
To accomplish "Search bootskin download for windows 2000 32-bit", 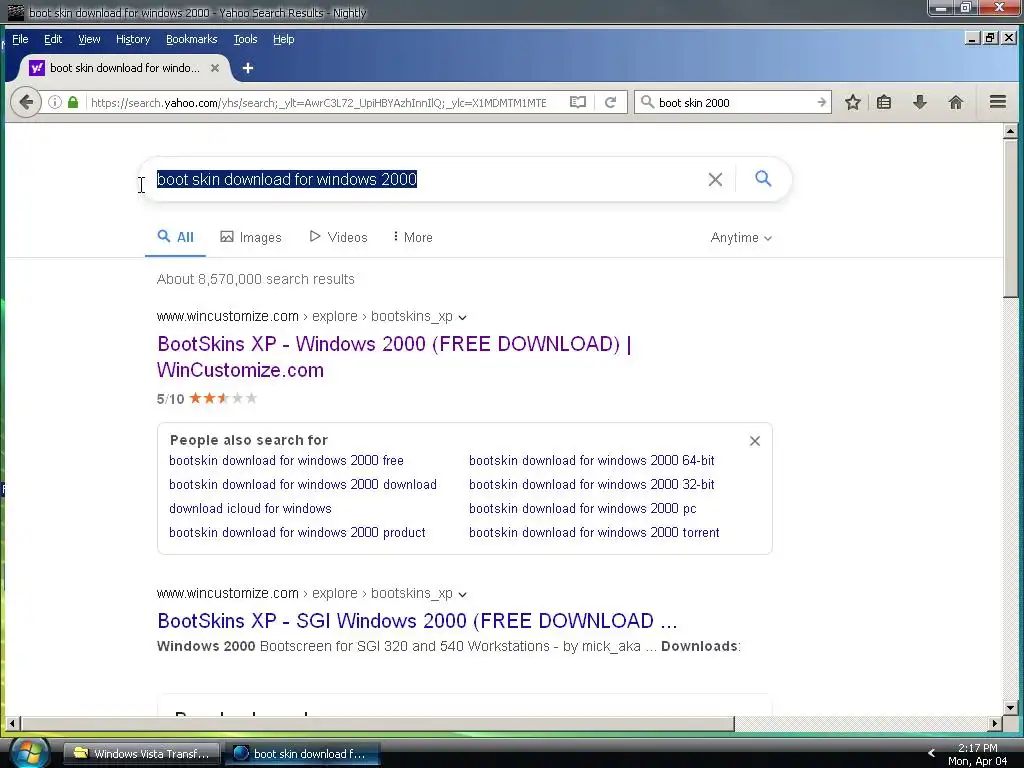I will click(x=592, y=485).
